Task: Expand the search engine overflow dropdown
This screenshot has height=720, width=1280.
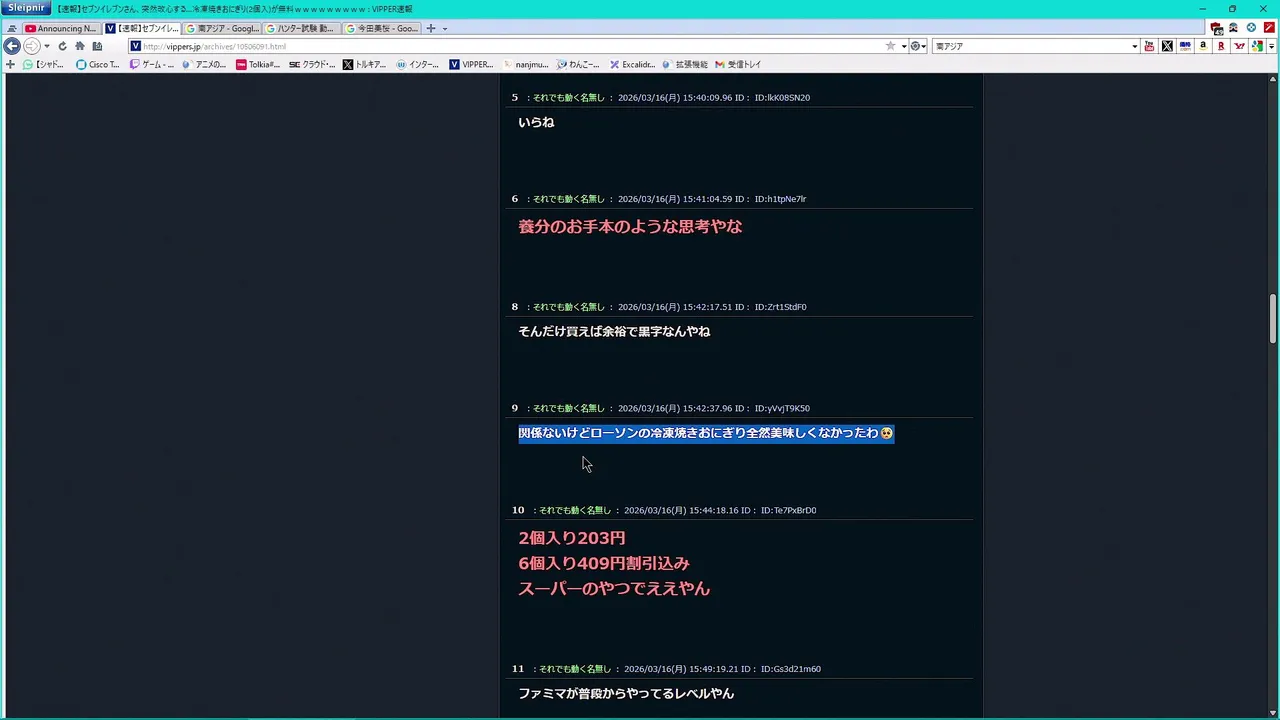Action: coord(1271,46)
